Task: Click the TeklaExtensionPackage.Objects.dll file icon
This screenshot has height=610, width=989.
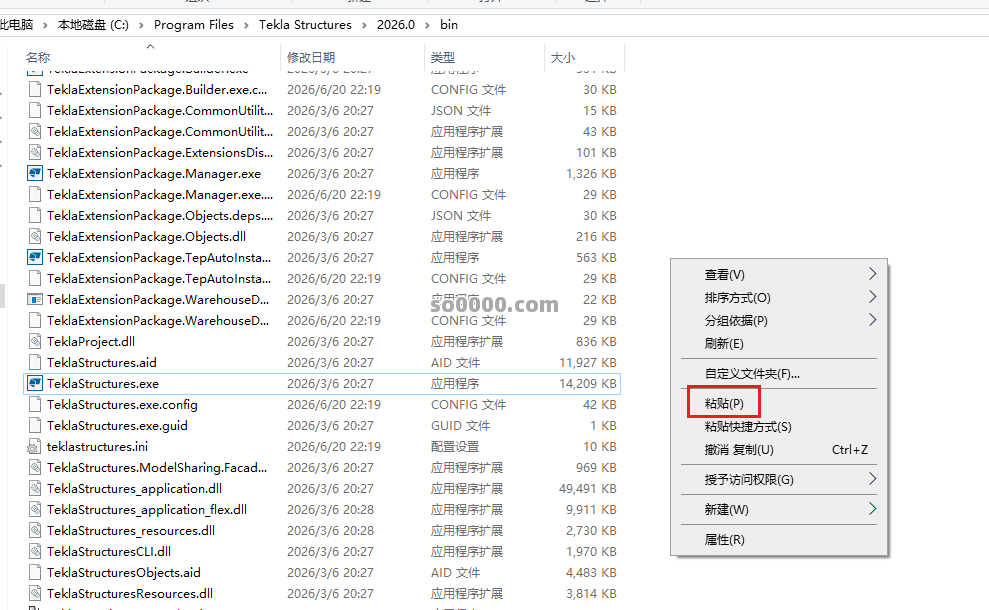Action: pyautogui.click(x=35, y=237)
